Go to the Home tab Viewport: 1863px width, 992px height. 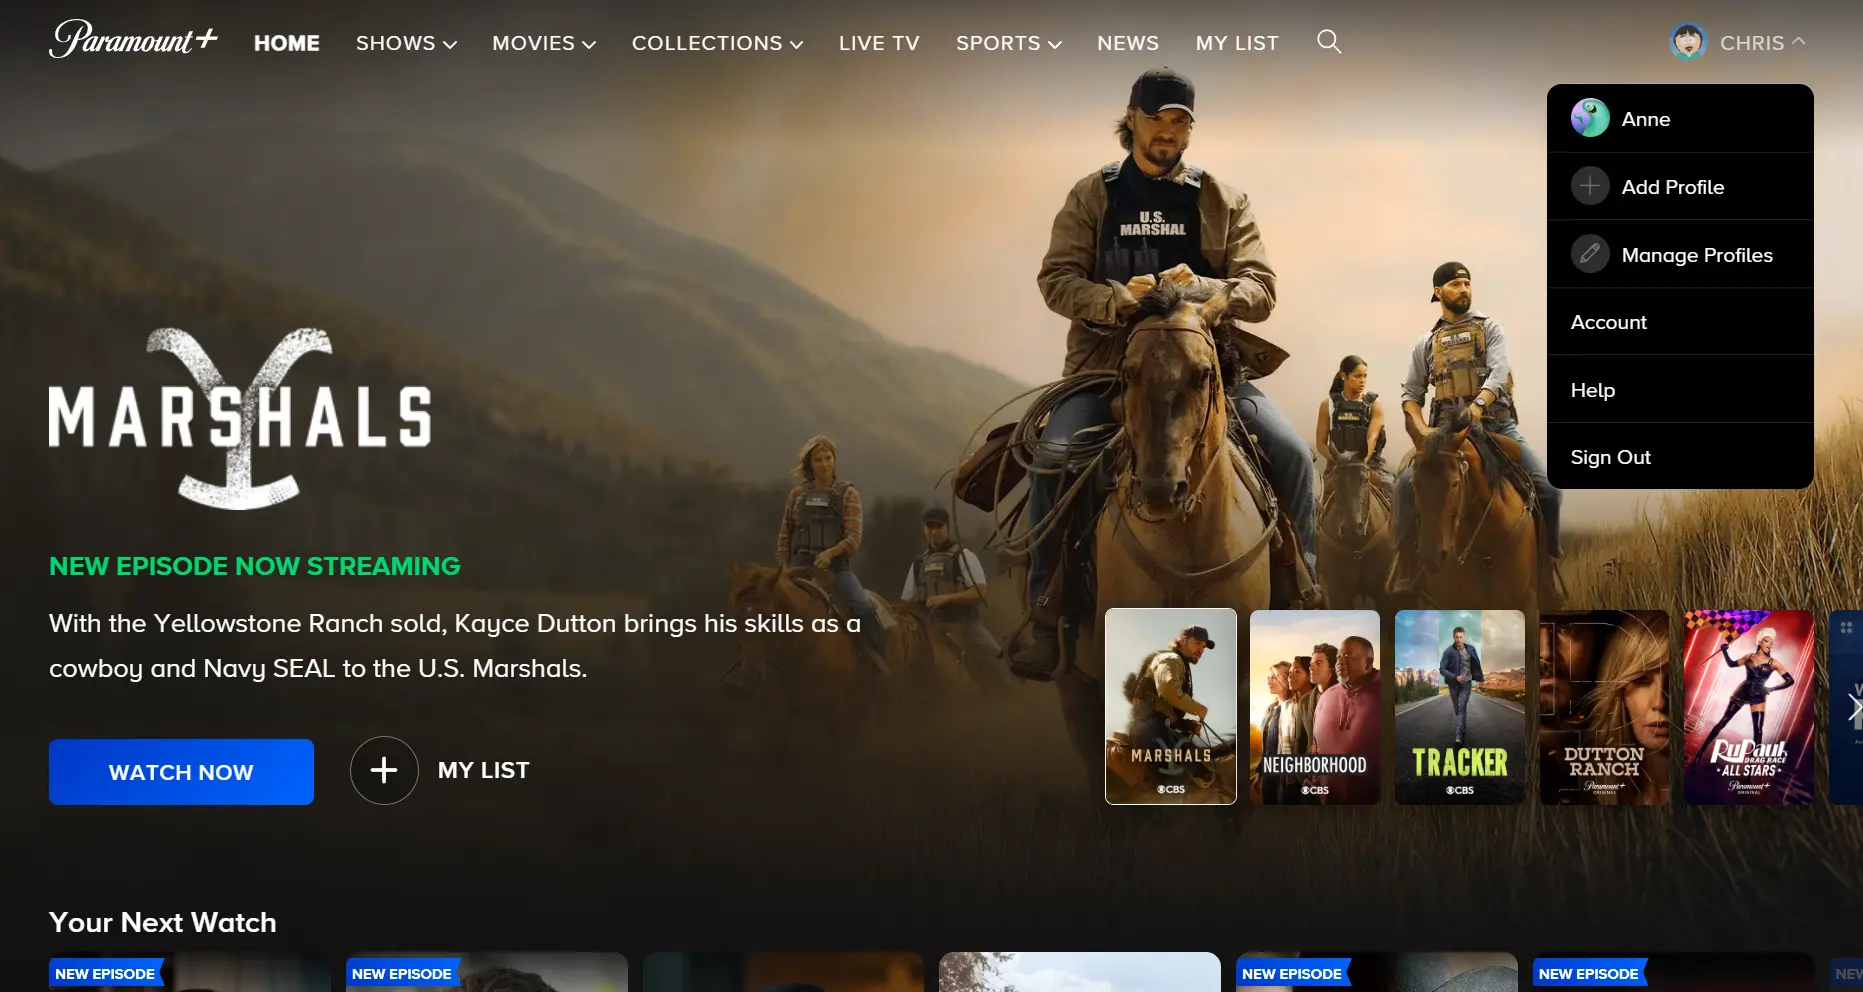[287, 43]
